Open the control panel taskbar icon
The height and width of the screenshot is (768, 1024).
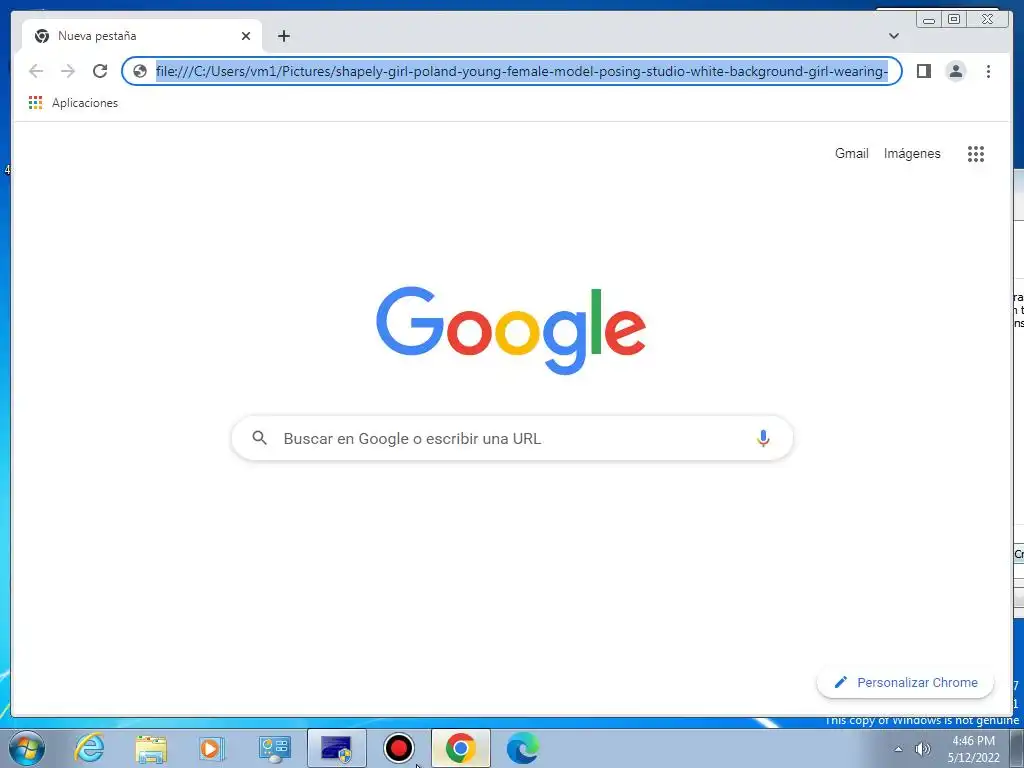point(274,748)
